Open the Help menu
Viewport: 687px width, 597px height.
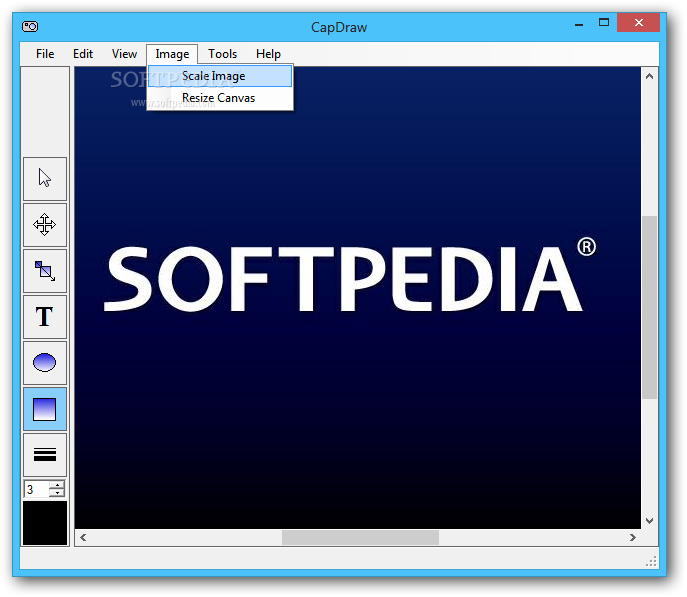[x=268, y=54]
